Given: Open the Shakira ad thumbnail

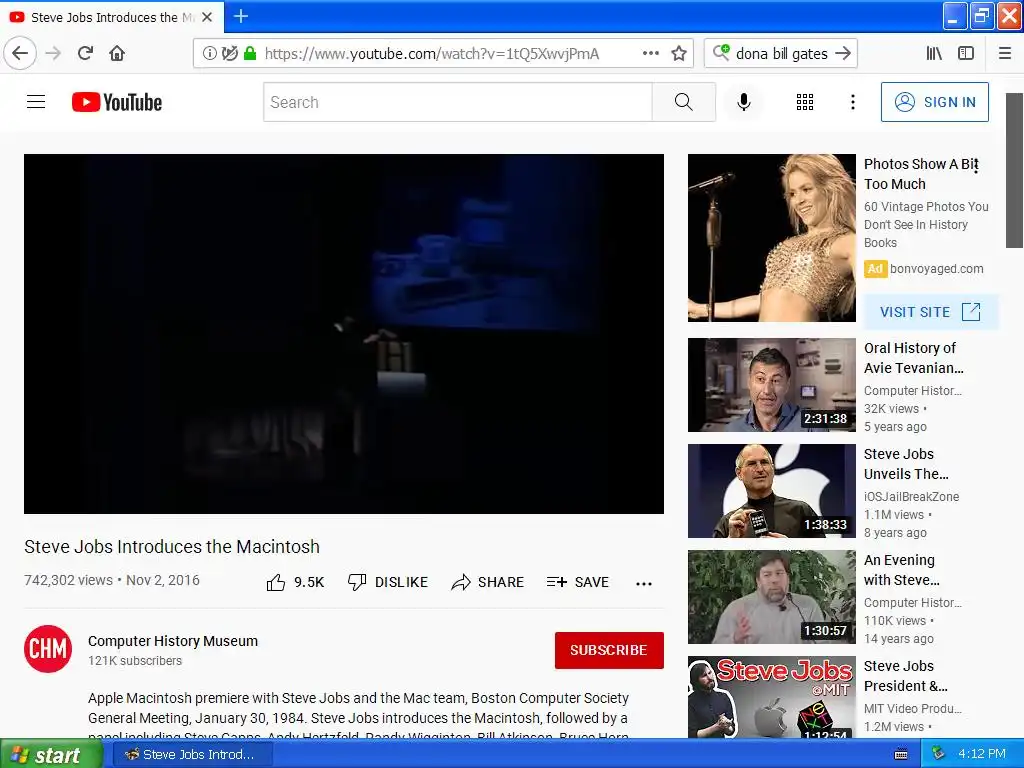Looking at the screenshot, I should [x=771, y=238].
